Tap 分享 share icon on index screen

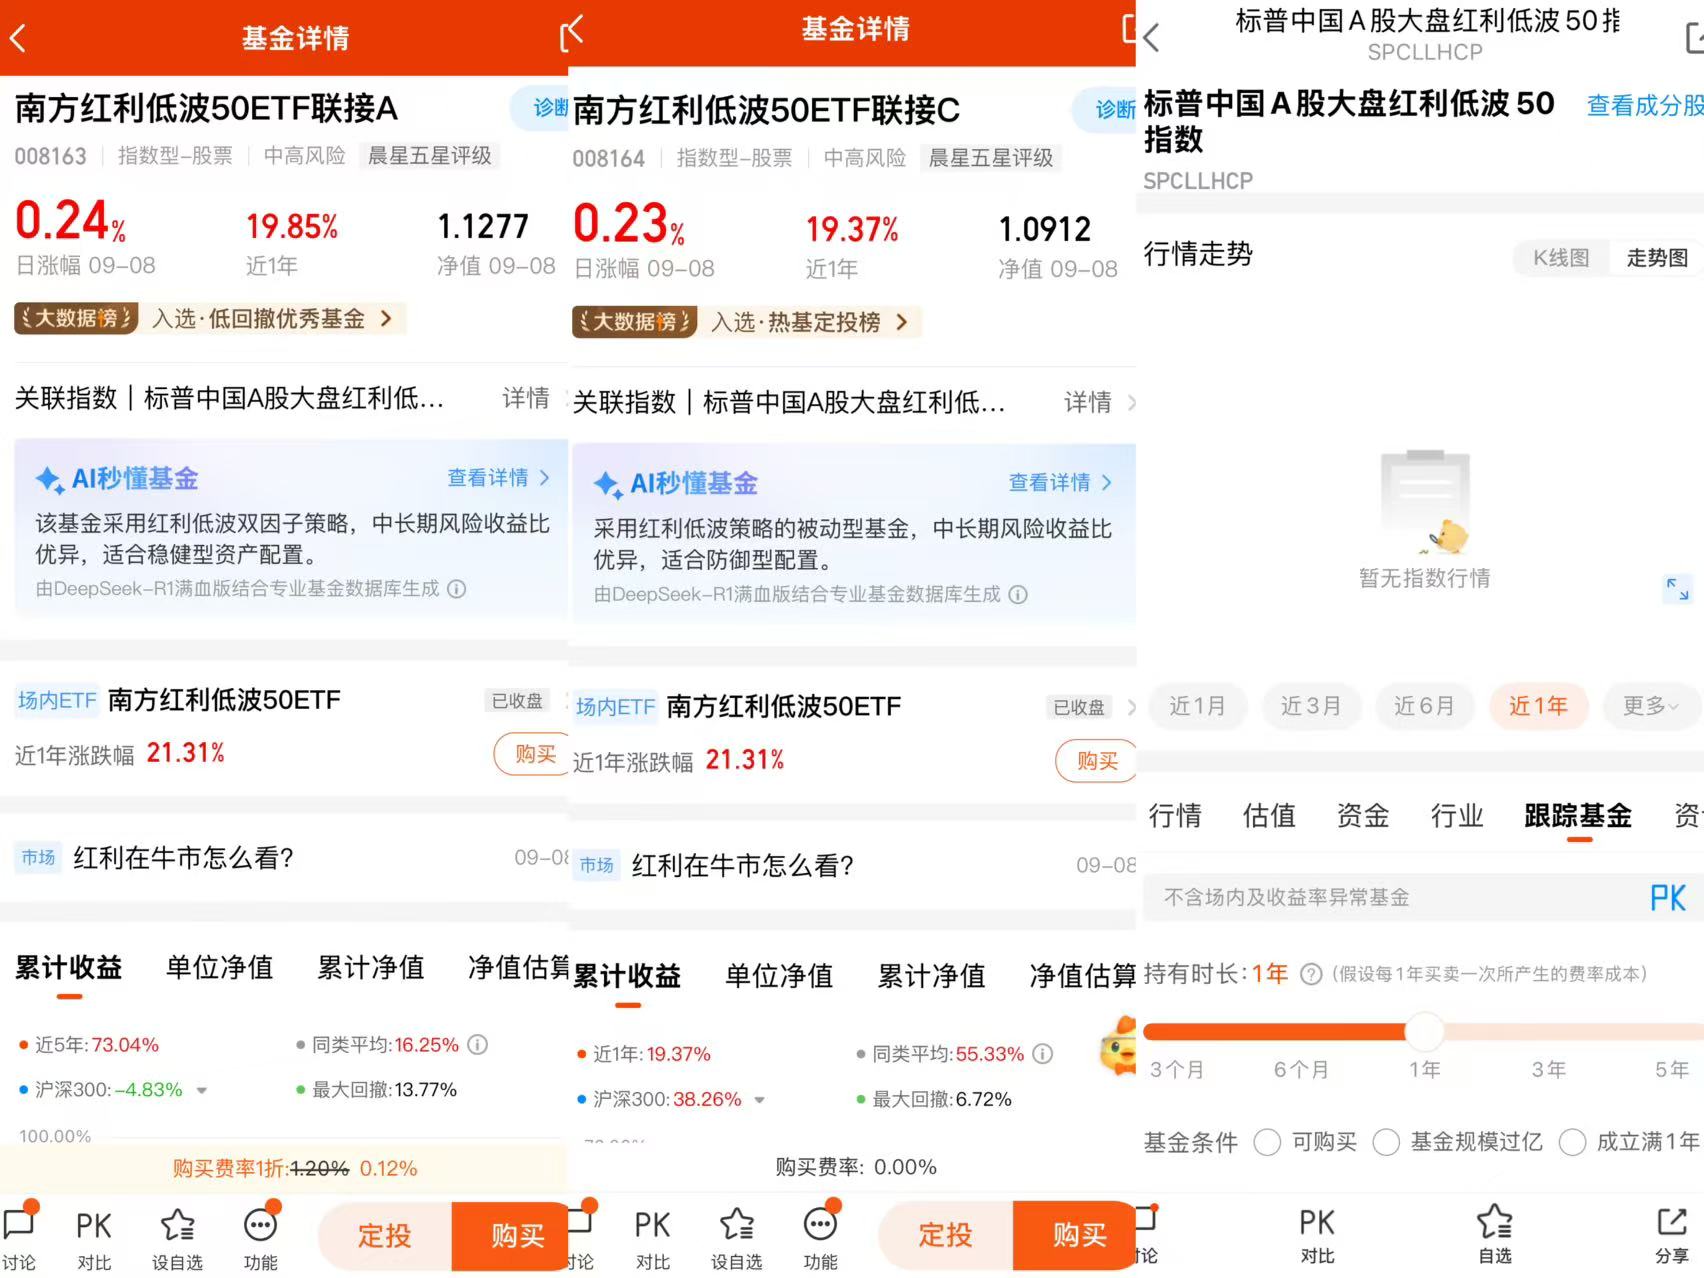pos(1671,1235)
